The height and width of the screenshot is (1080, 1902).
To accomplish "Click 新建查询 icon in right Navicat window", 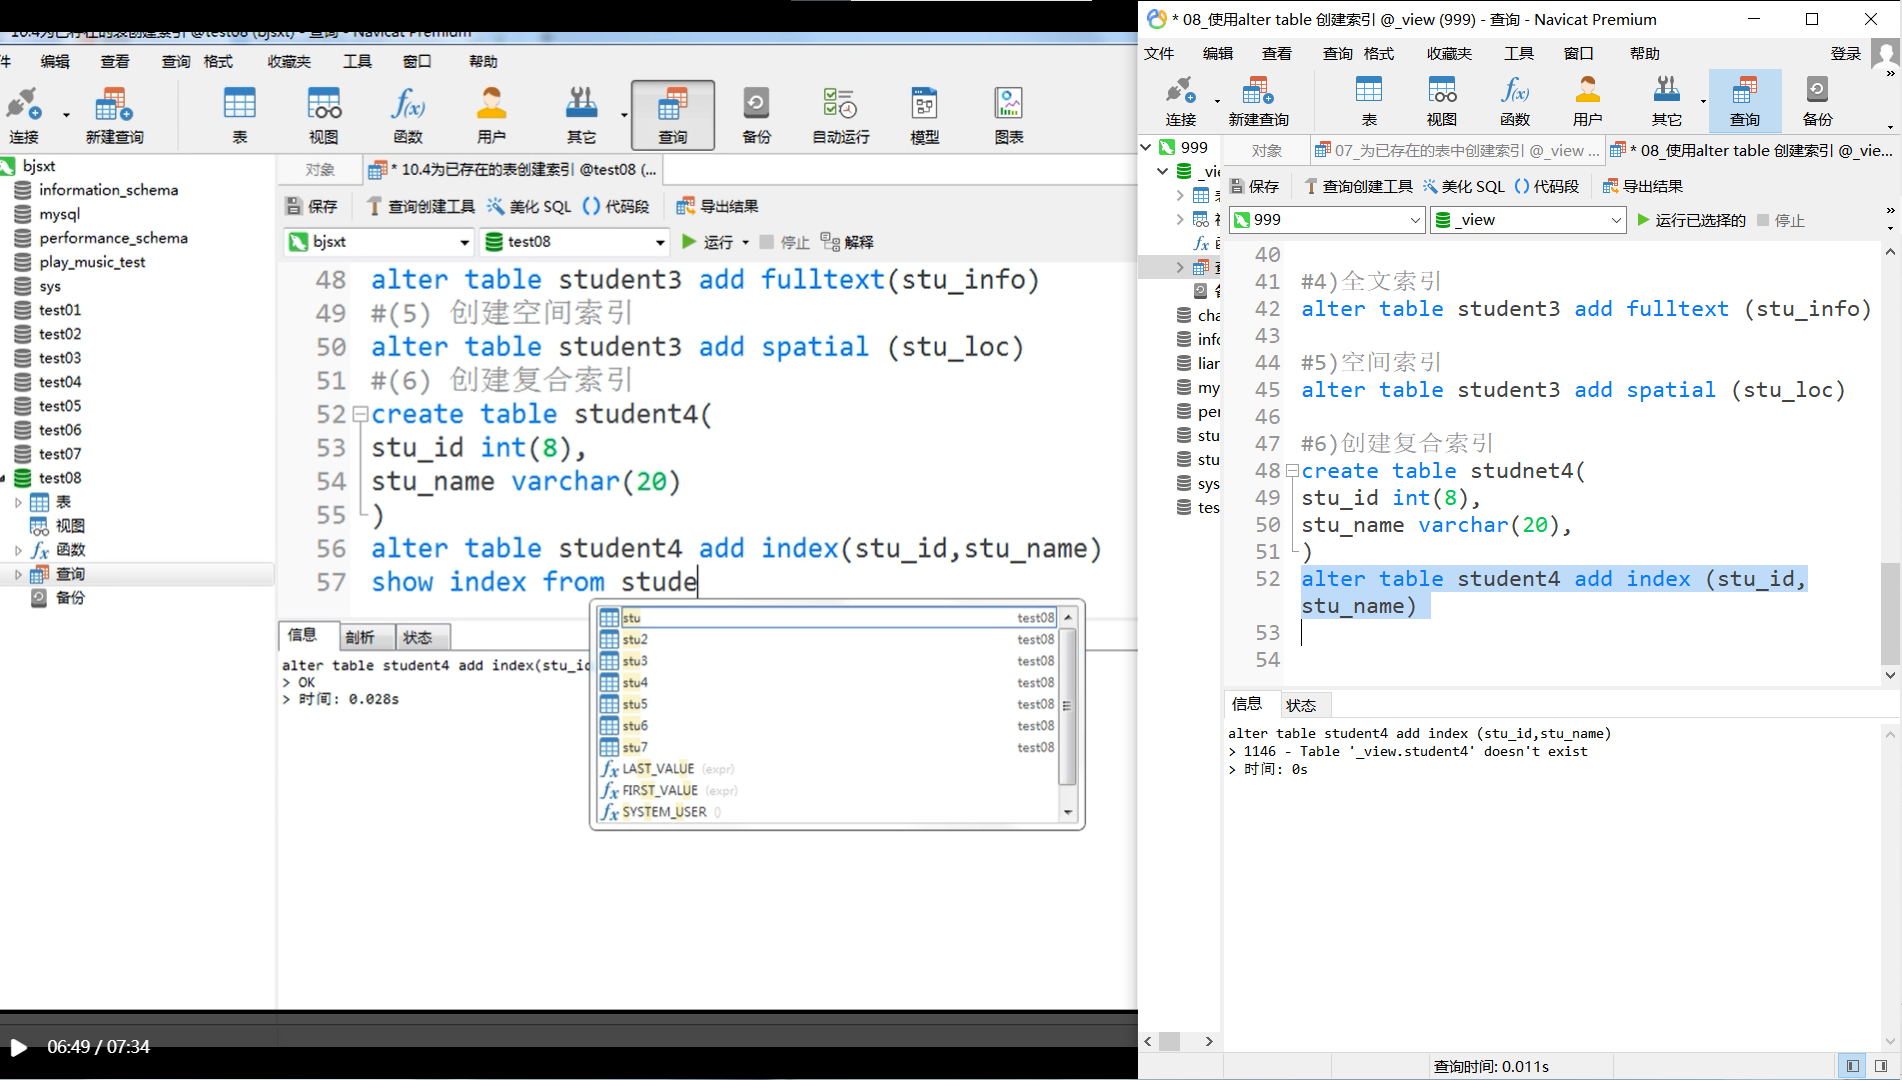I will click(1258, 101).
